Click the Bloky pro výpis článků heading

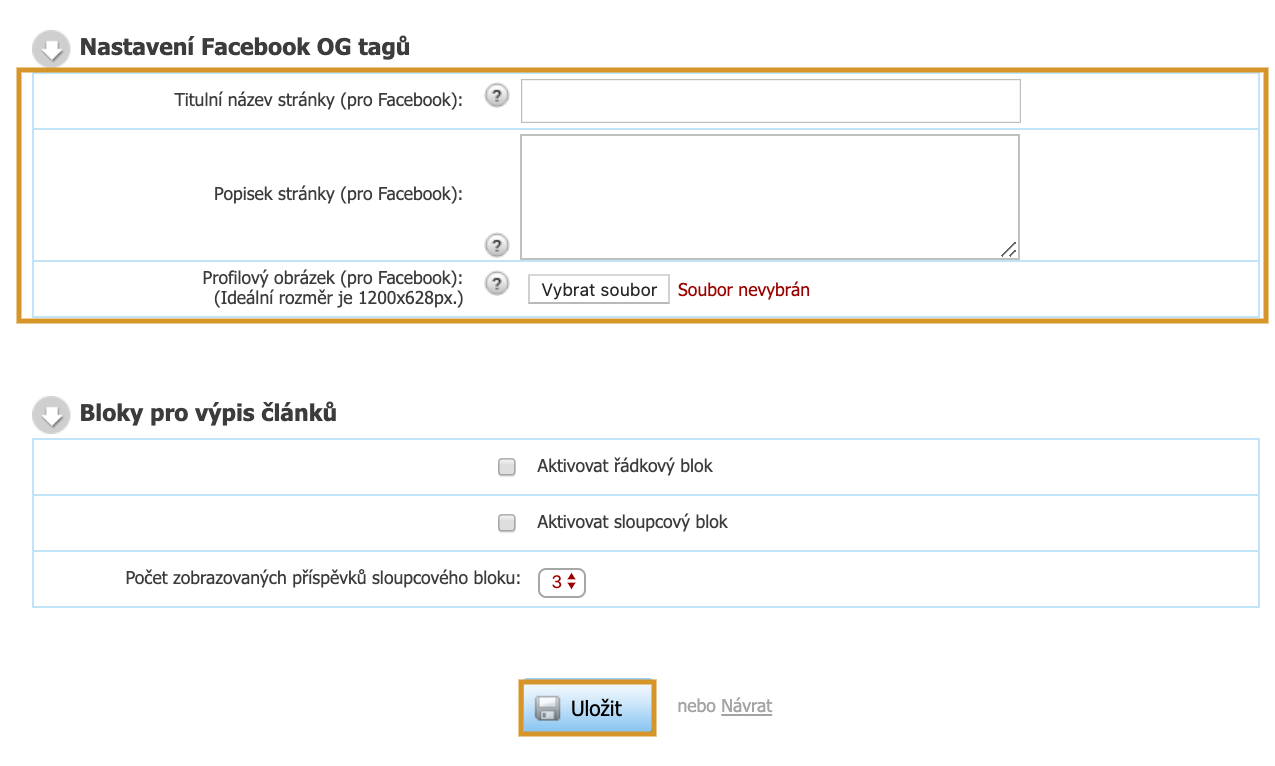coord(208,413)
